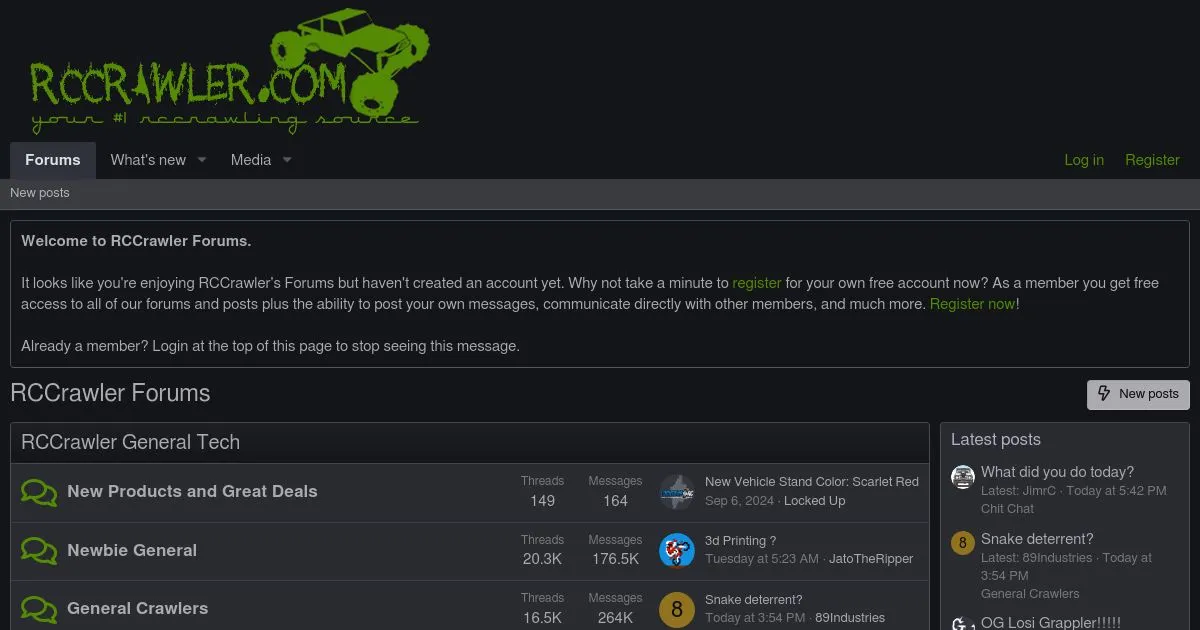Click the Newbie General forum chat icon
Image resolution: width=1200 pixels, height=630 pixels.
click(x=39, y=551)
